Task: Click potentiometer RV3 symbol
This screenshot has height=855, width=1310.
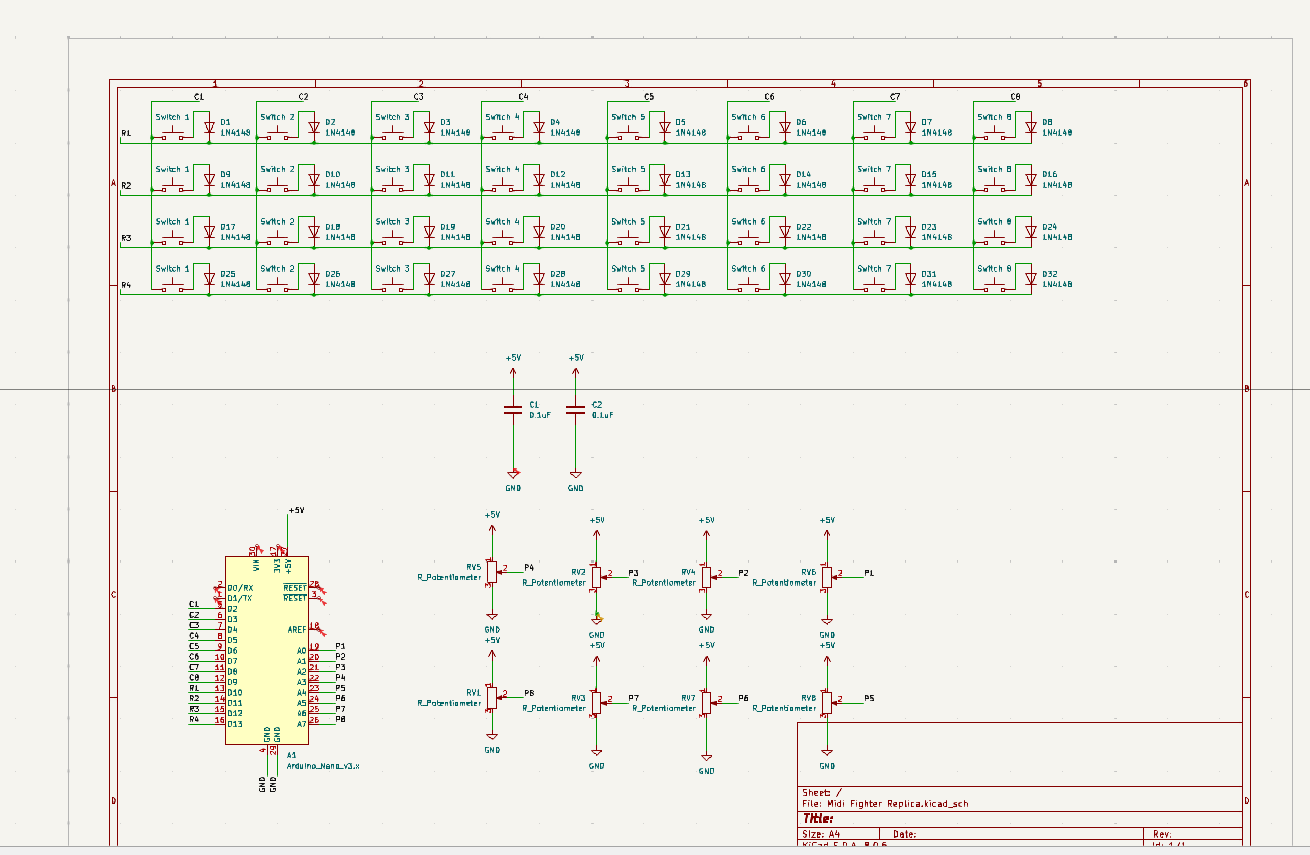Action: (x=597, y=702)
